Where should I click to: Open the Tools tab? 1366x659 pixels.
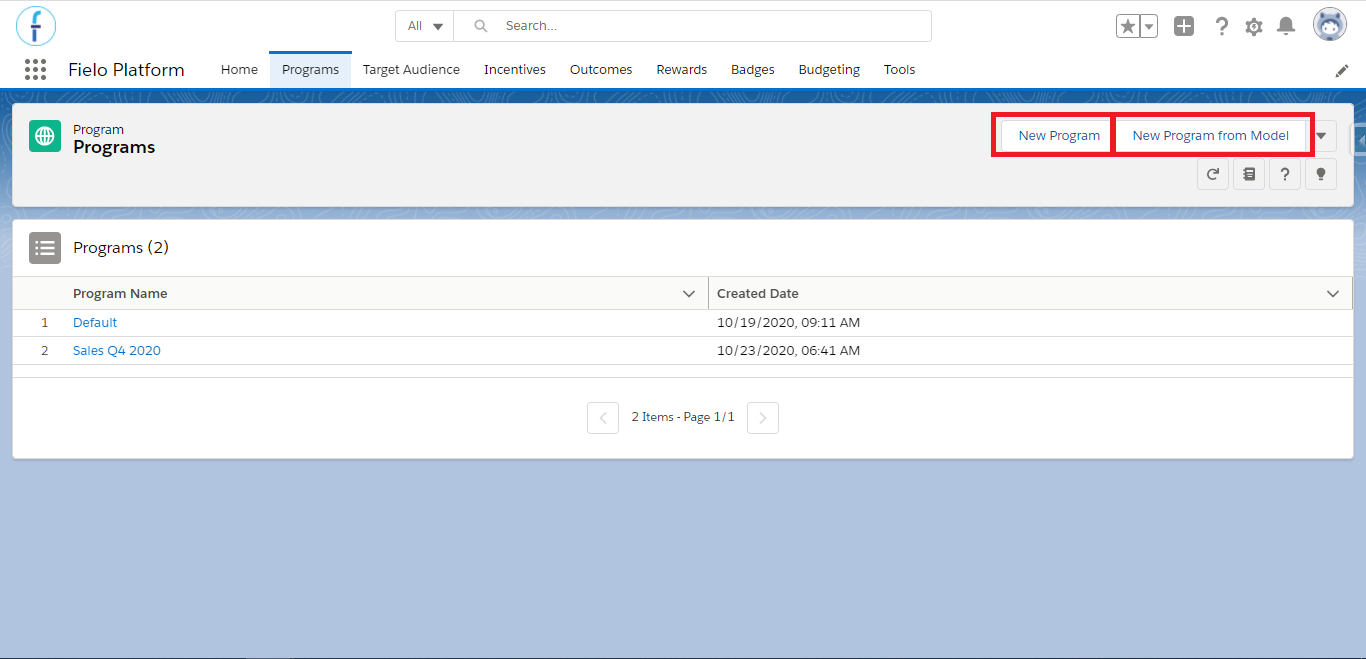[x=899, y=70]
